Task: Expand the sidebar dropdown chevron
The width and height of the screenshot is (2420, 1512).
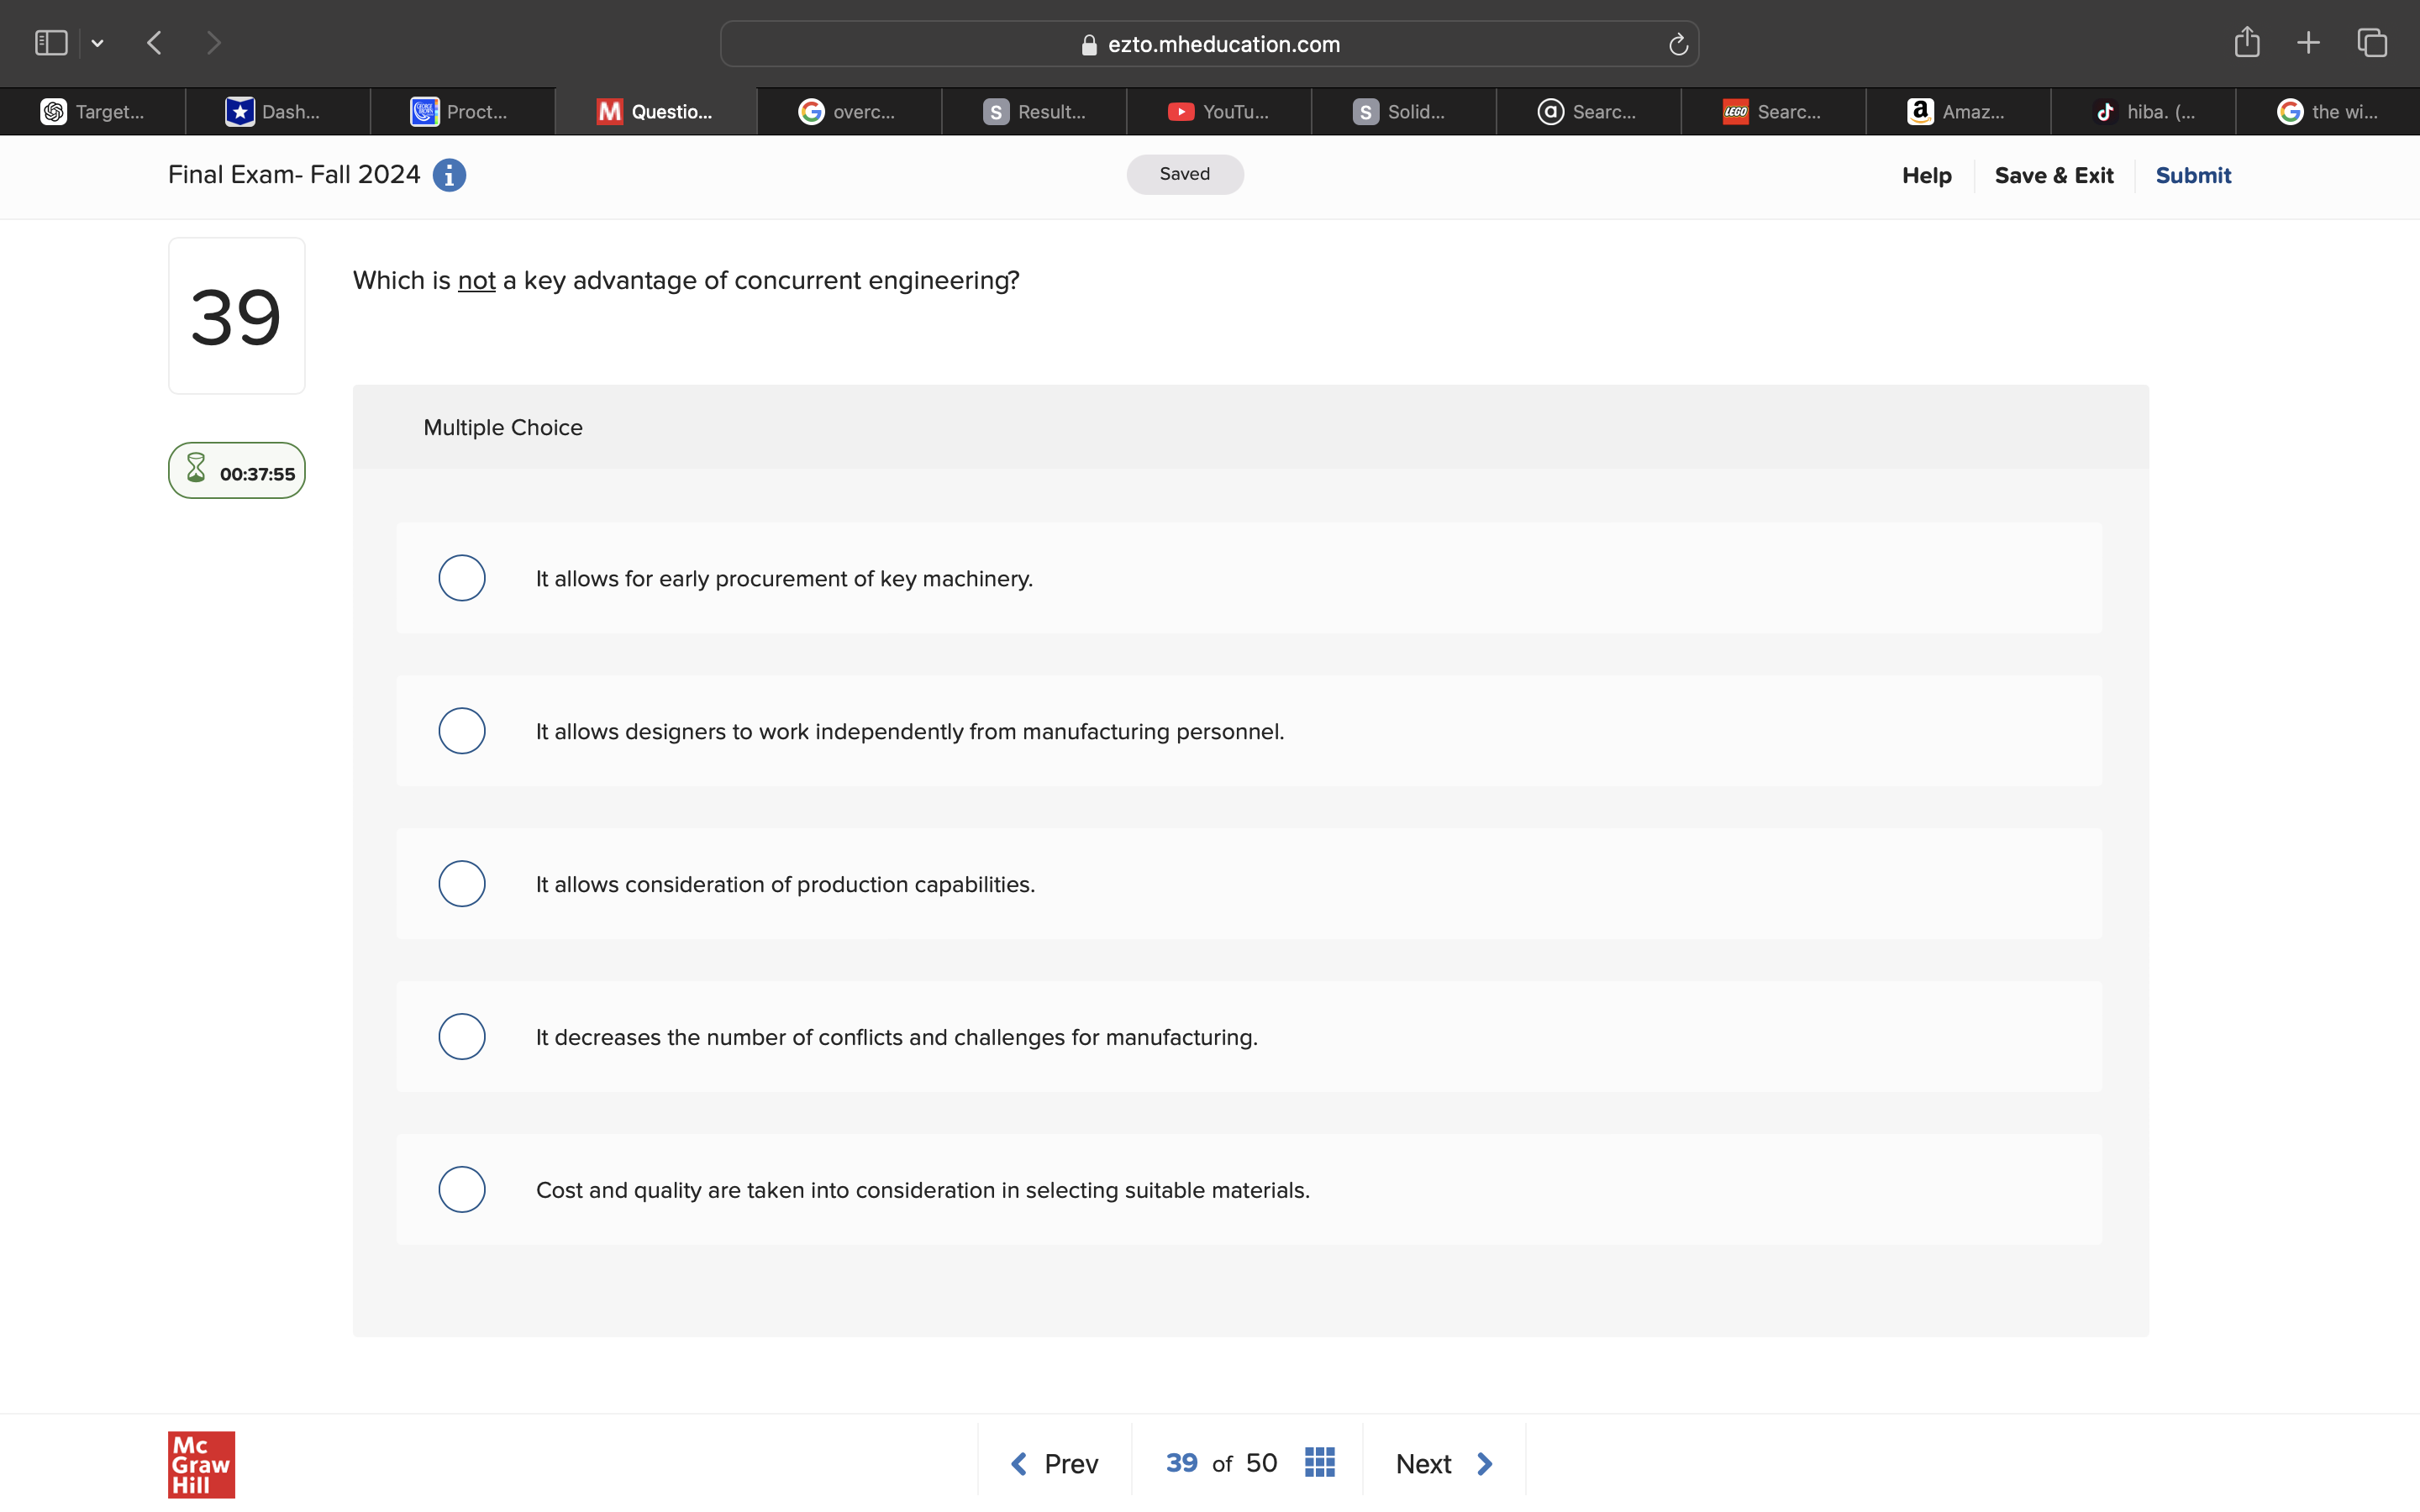Action: [x=97, y=43]
